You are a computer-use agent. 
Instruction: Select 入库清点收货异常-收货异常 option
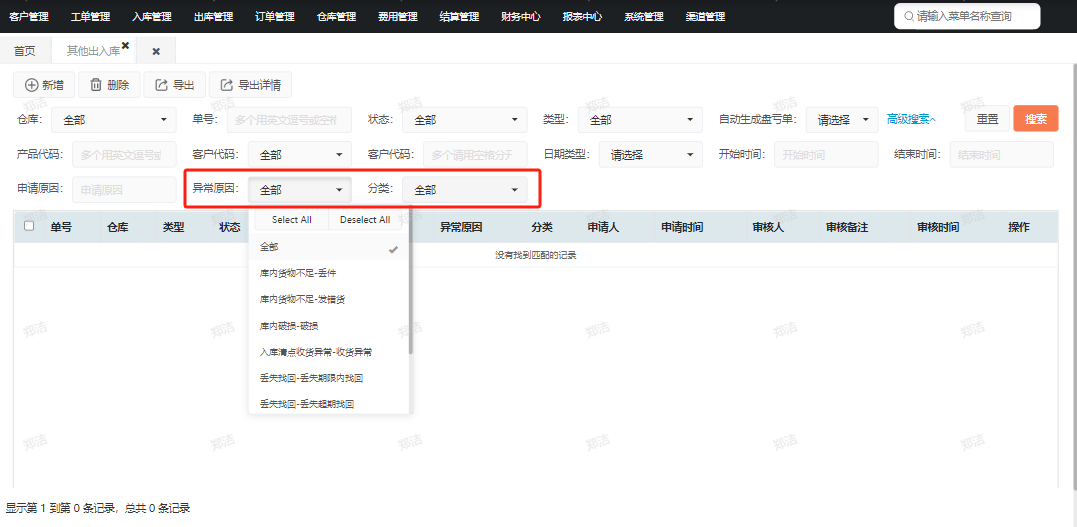[x=329, y=352]
